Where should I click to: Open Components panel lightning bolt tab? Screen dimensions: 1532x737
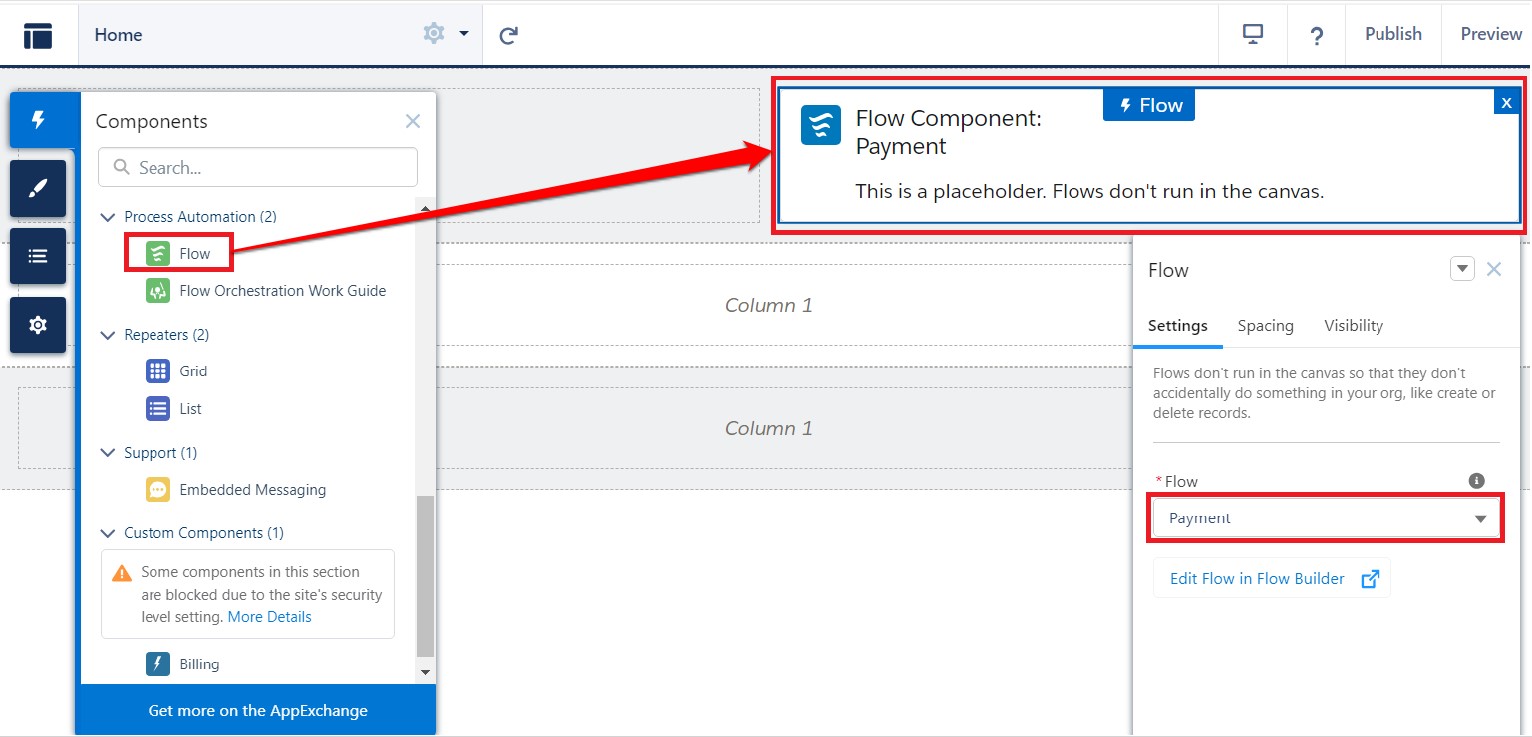[39, 120]
